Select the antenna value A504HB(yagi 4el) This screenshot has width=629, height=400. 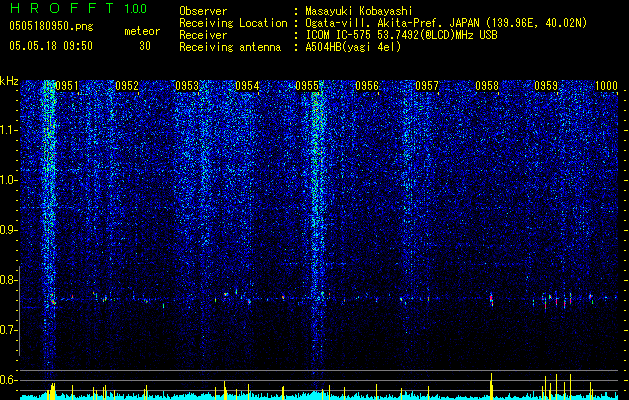pyautogui.click(x=353, y=47)
